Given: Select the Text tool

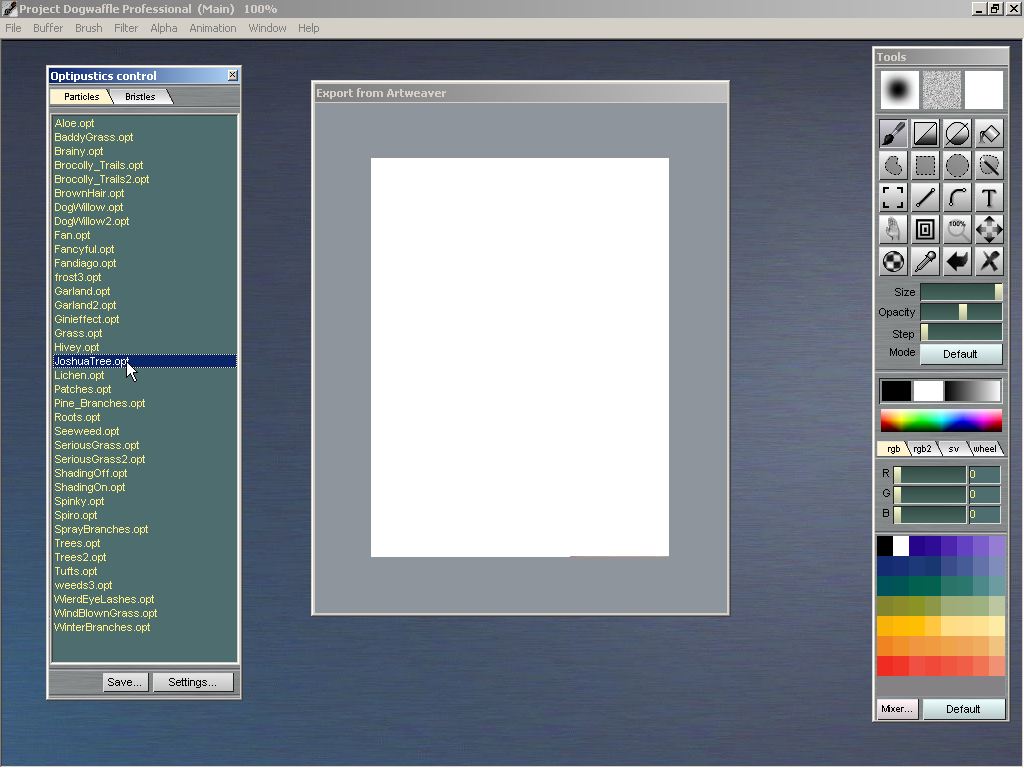Looking at the screenshot, I should [989, 198].
